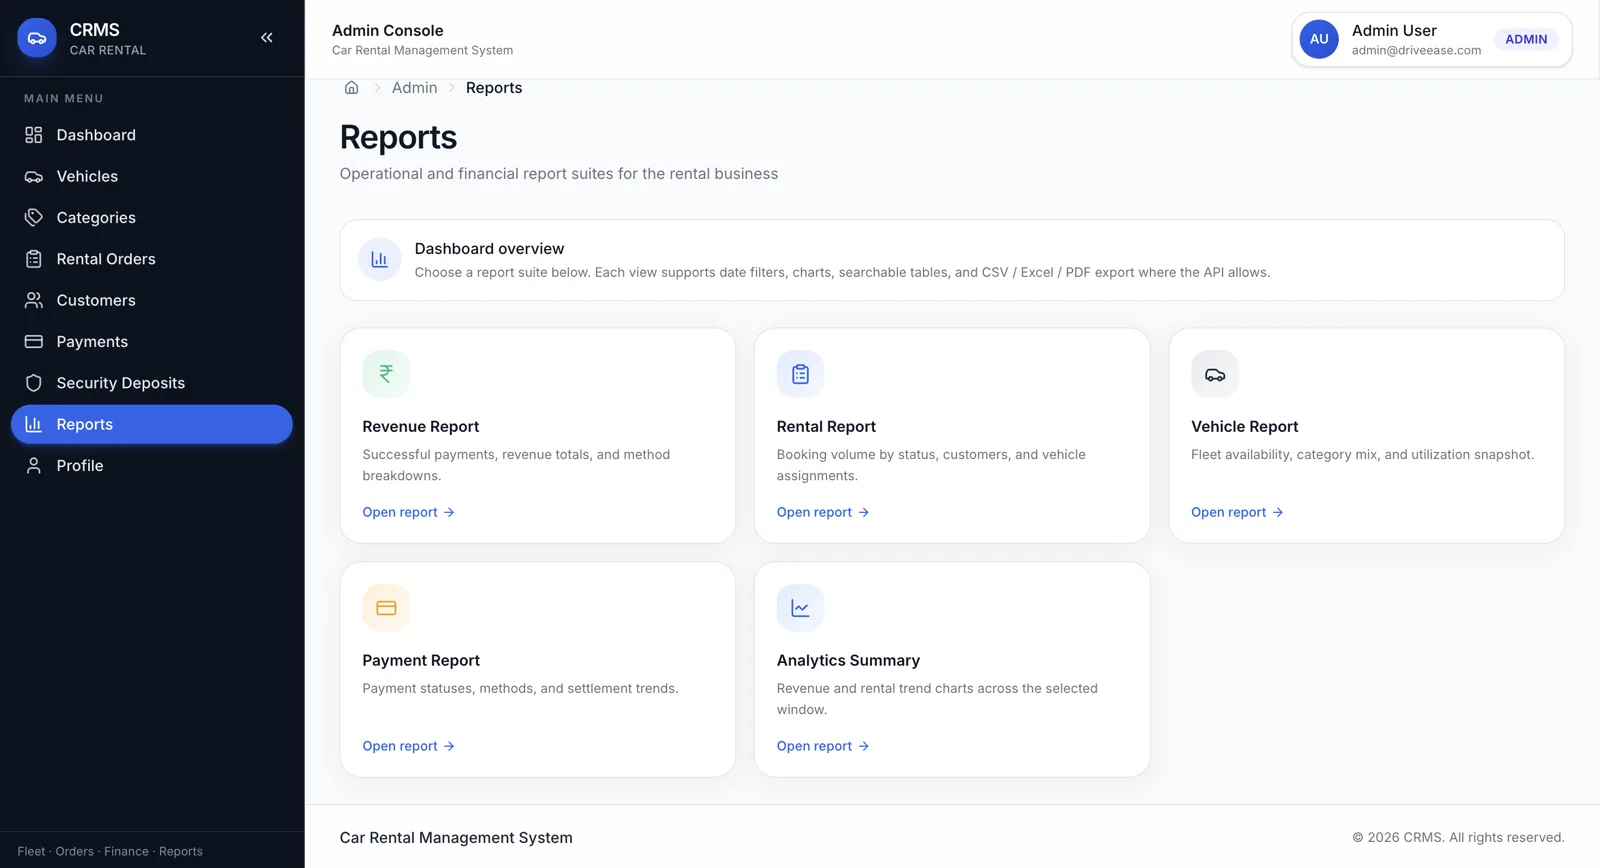This screenshot has width=1600, height=868.
Task: Click the Reports page heading
Action: (x=398, y=137)
